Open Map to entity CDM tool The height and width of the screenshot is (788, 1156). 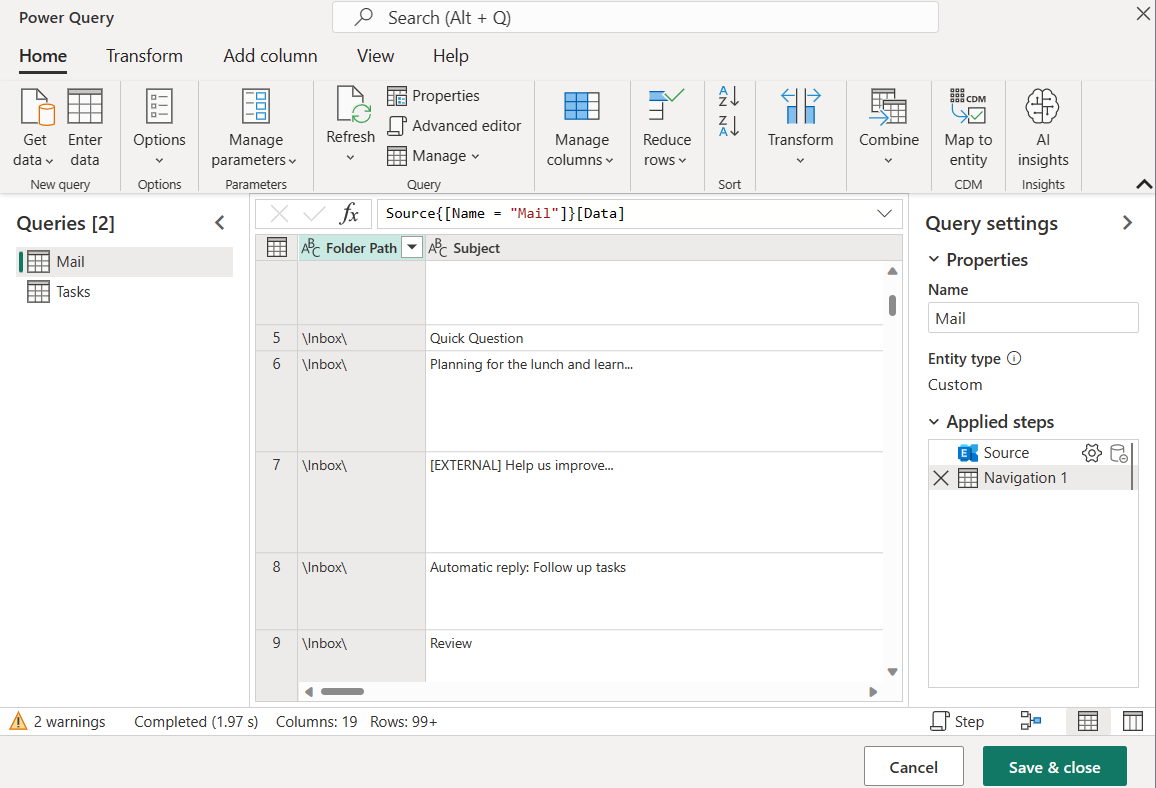[967, 125]
